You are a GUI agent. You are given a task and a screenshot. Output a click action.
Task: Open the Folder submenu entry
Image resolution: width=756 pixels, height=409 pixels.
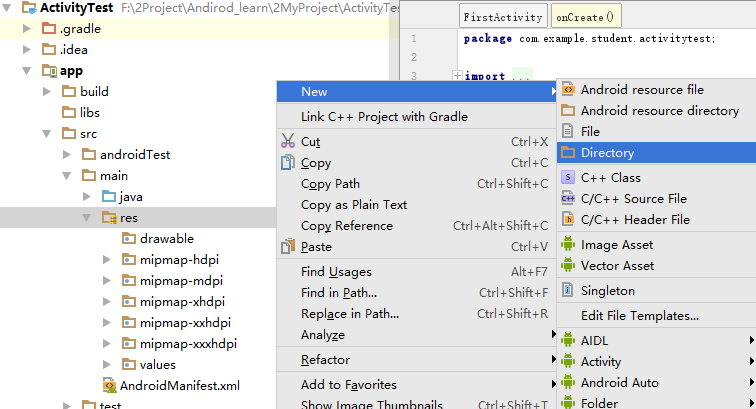pos(656,403)
